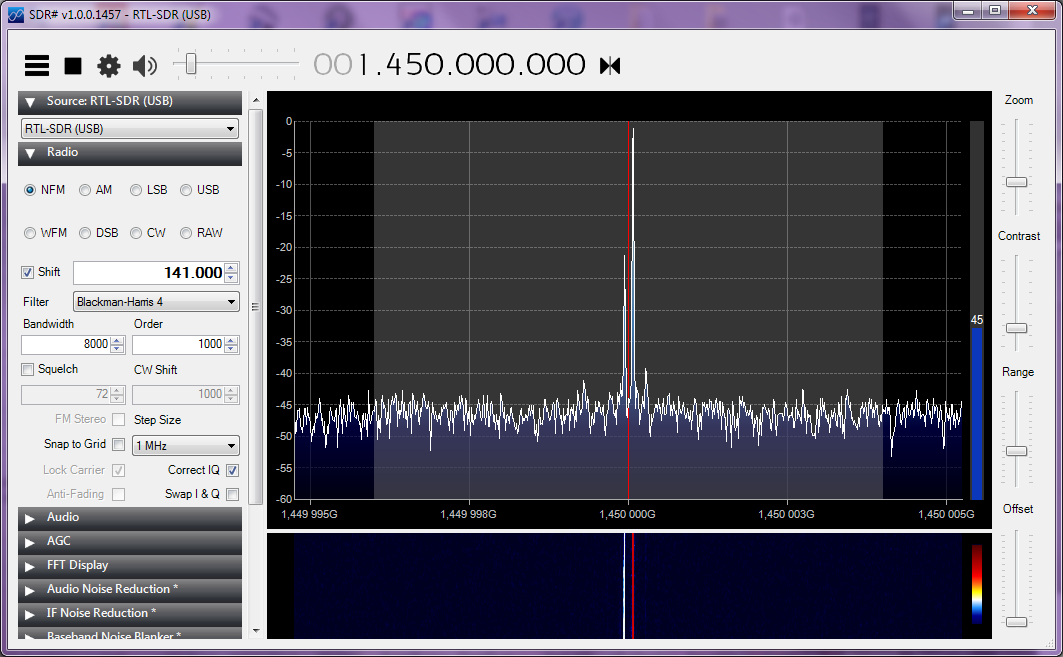This screenshot has width=1063, height=657.
Task: Open the Blackman-Harris 4 filter dropdown
Action: click(156, 302)
